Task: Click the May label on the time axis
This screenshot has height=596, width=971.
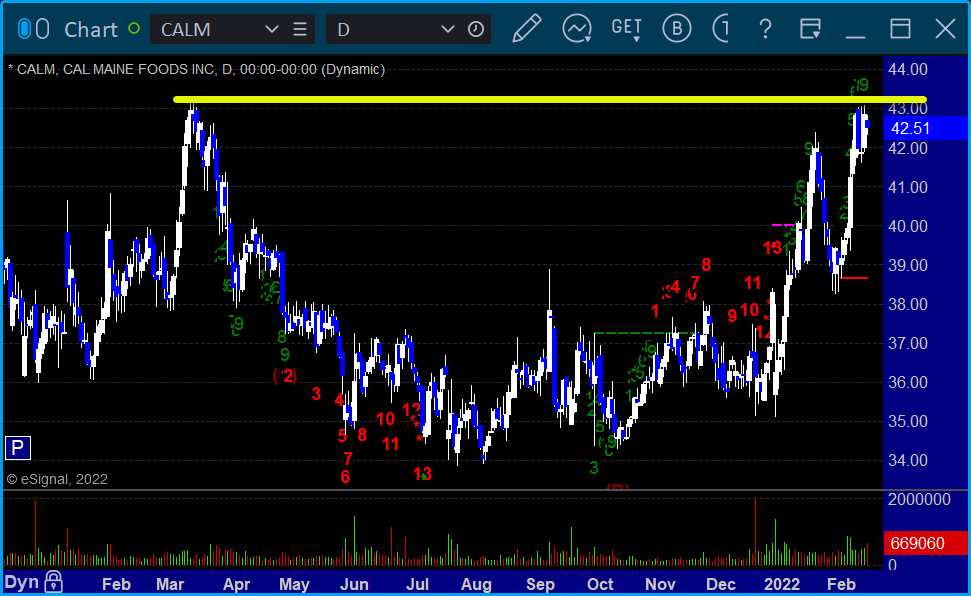Action: coord(294,584)
